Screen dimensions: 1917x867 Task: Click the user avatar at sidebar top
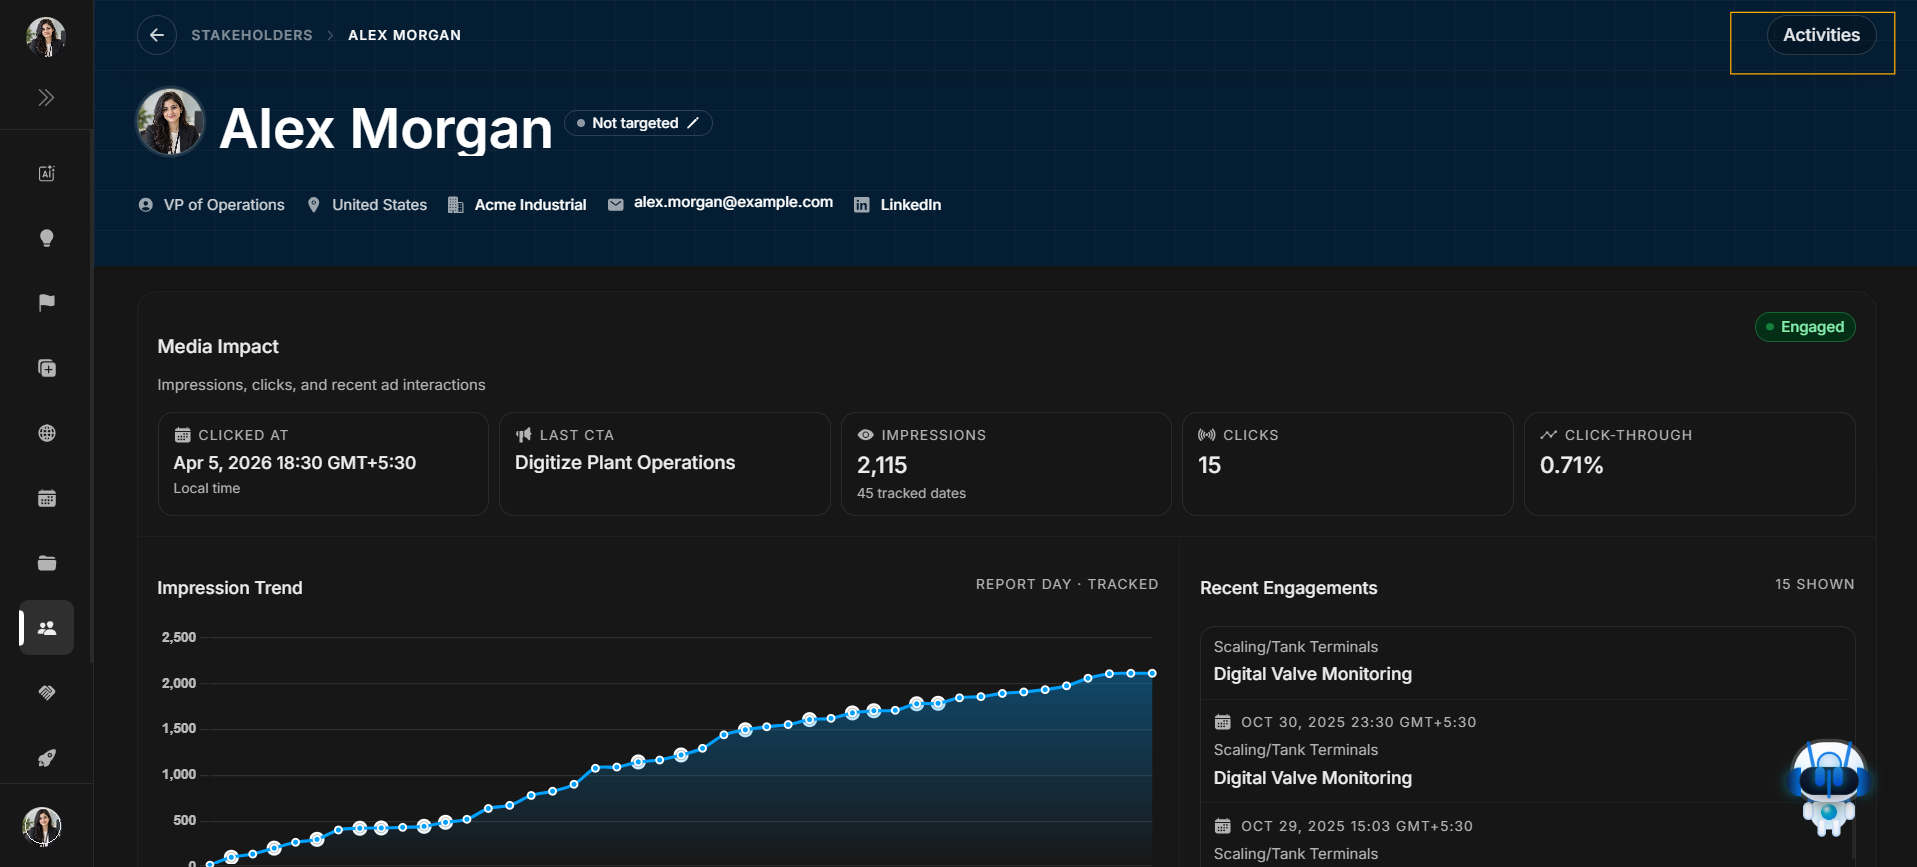[x=45, y=37]
